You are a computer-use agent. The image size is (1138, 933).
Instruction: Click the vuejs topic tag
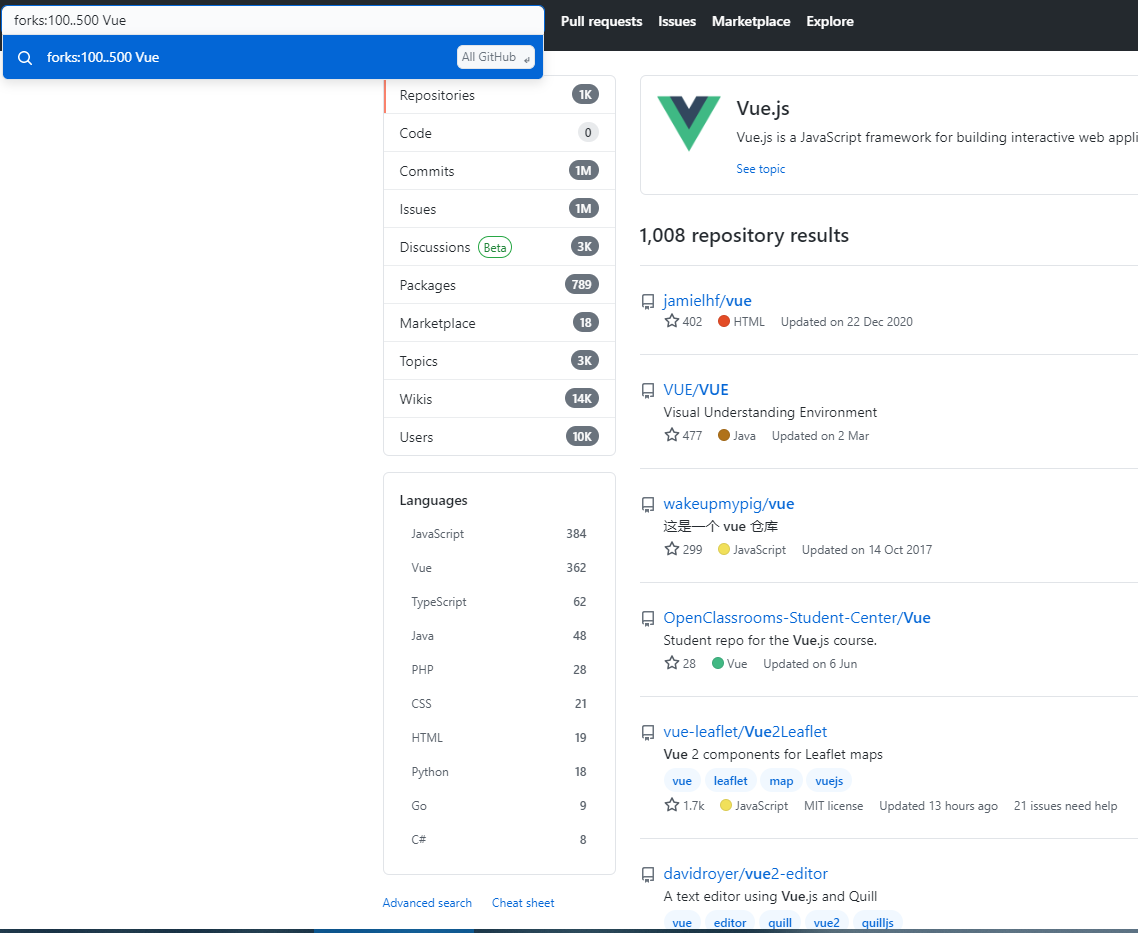829,781
